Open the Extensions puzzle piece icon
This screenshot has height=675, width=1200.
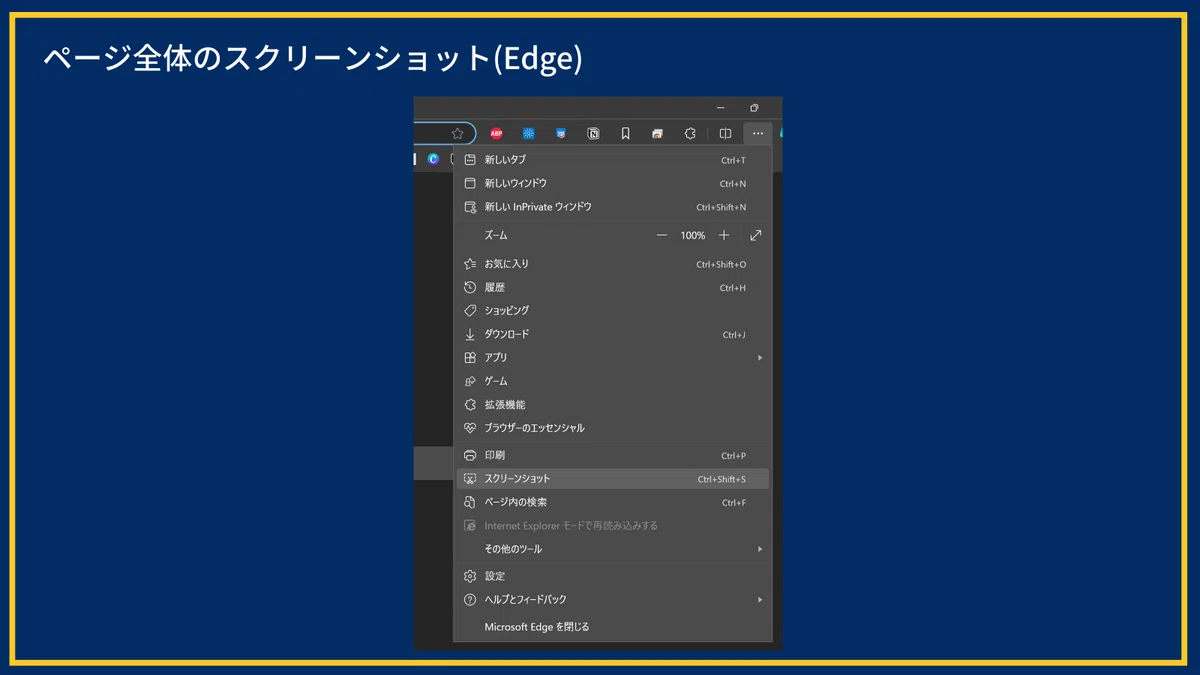pos(690,133)
